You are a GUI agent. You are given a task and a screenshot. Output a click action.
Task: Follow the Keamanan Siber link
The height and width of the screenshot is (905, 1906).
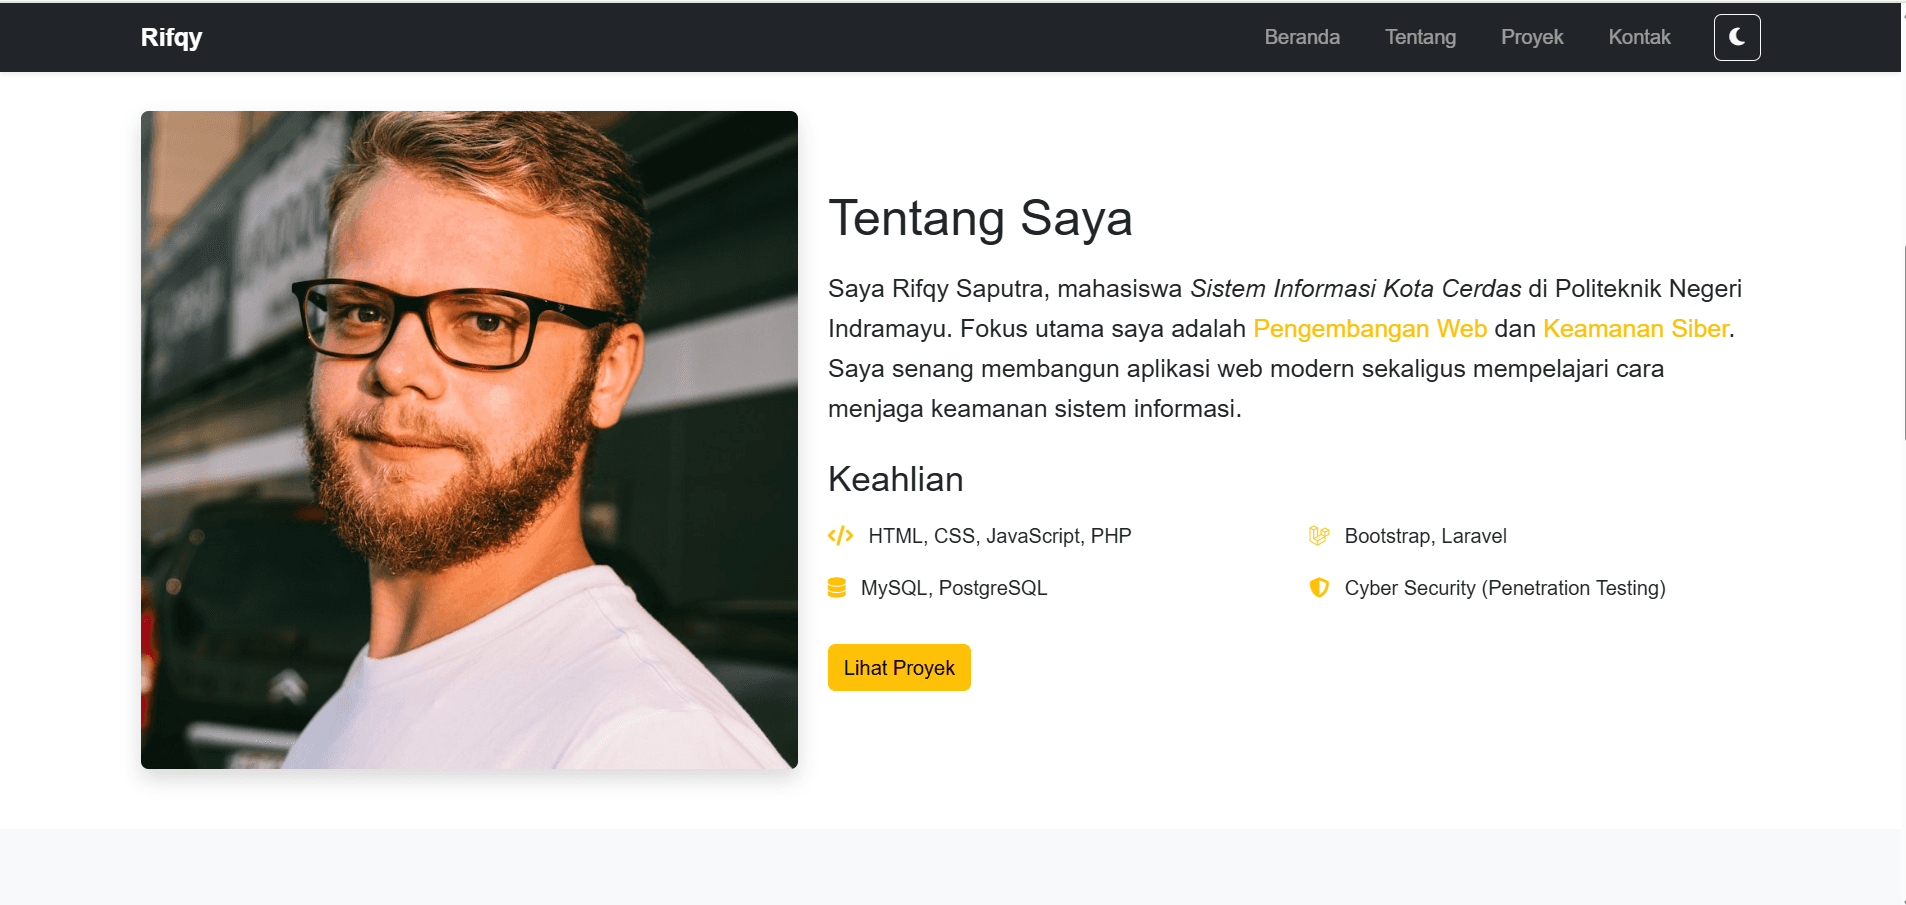1635,328
